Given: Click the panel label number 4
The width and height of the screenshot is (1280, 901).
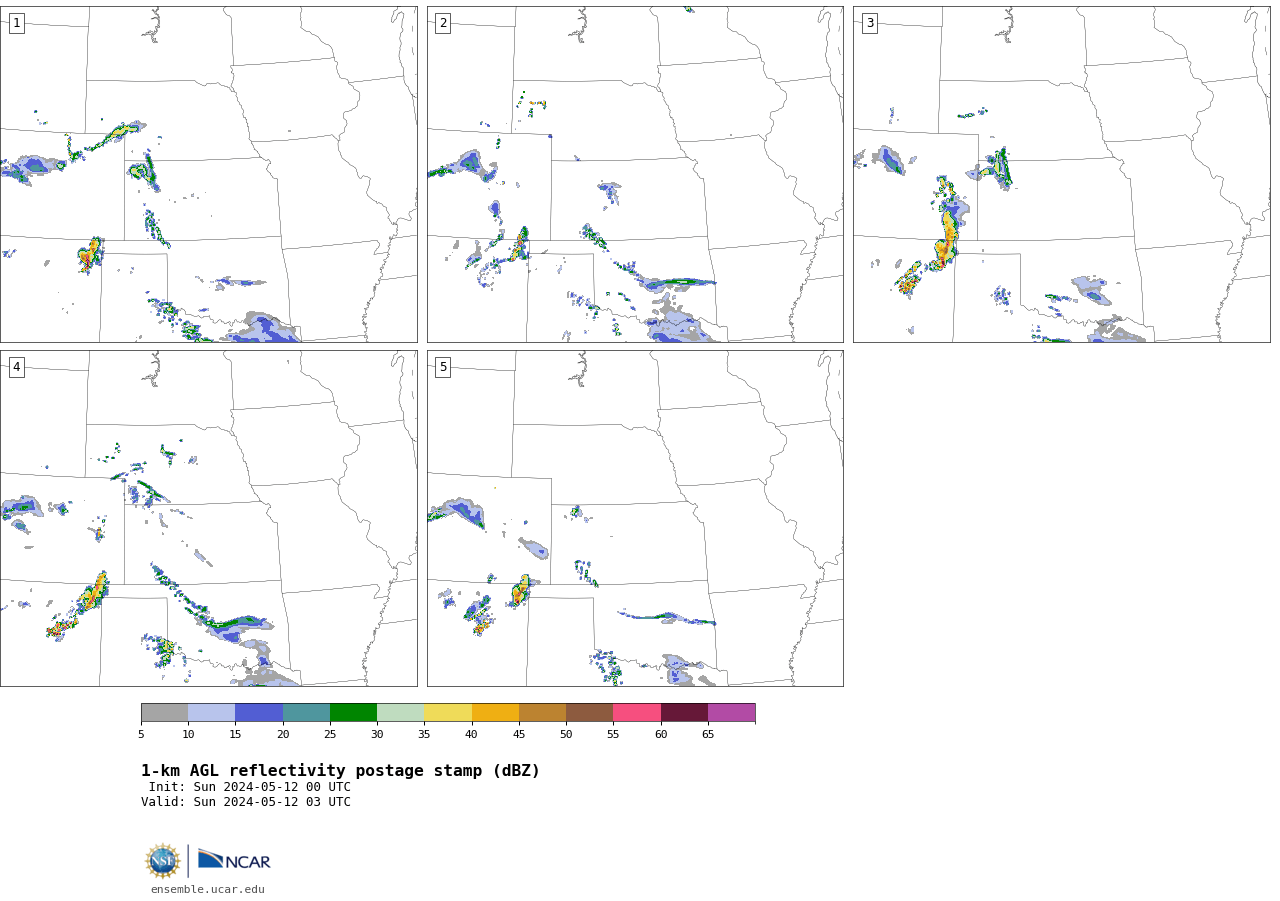Looking at the screenshot, I should click(16, 367).
